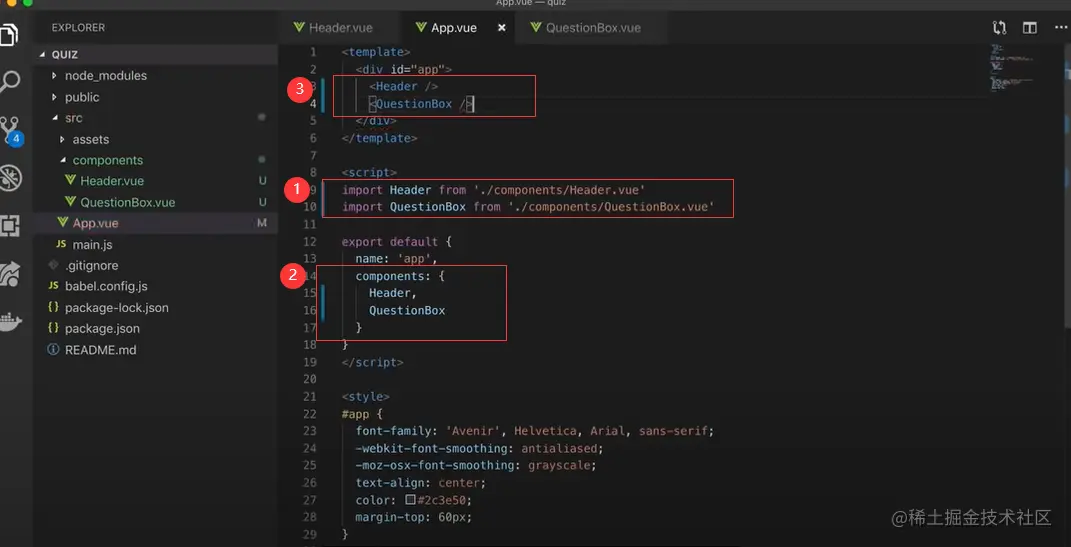Screen dimensions: 1071x547
Task: Click the './components/QuestionBox.vue' import path
Action: [x=611, y=207]
